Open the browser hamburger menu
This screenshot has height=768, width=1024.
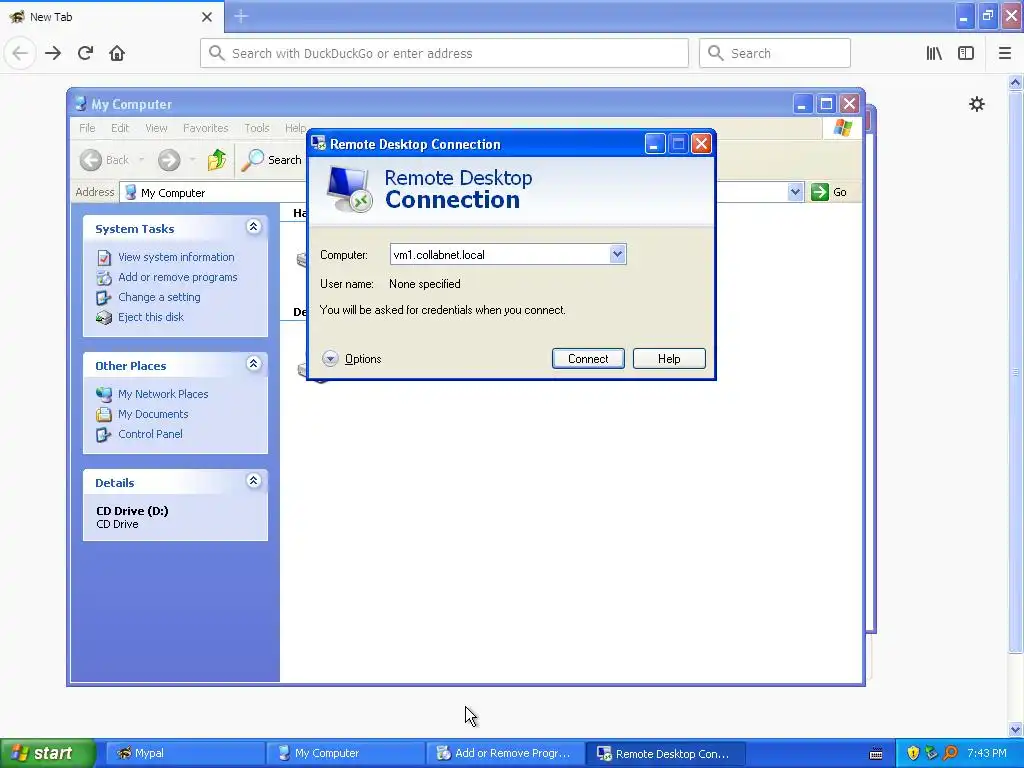tap(1004, 53)
